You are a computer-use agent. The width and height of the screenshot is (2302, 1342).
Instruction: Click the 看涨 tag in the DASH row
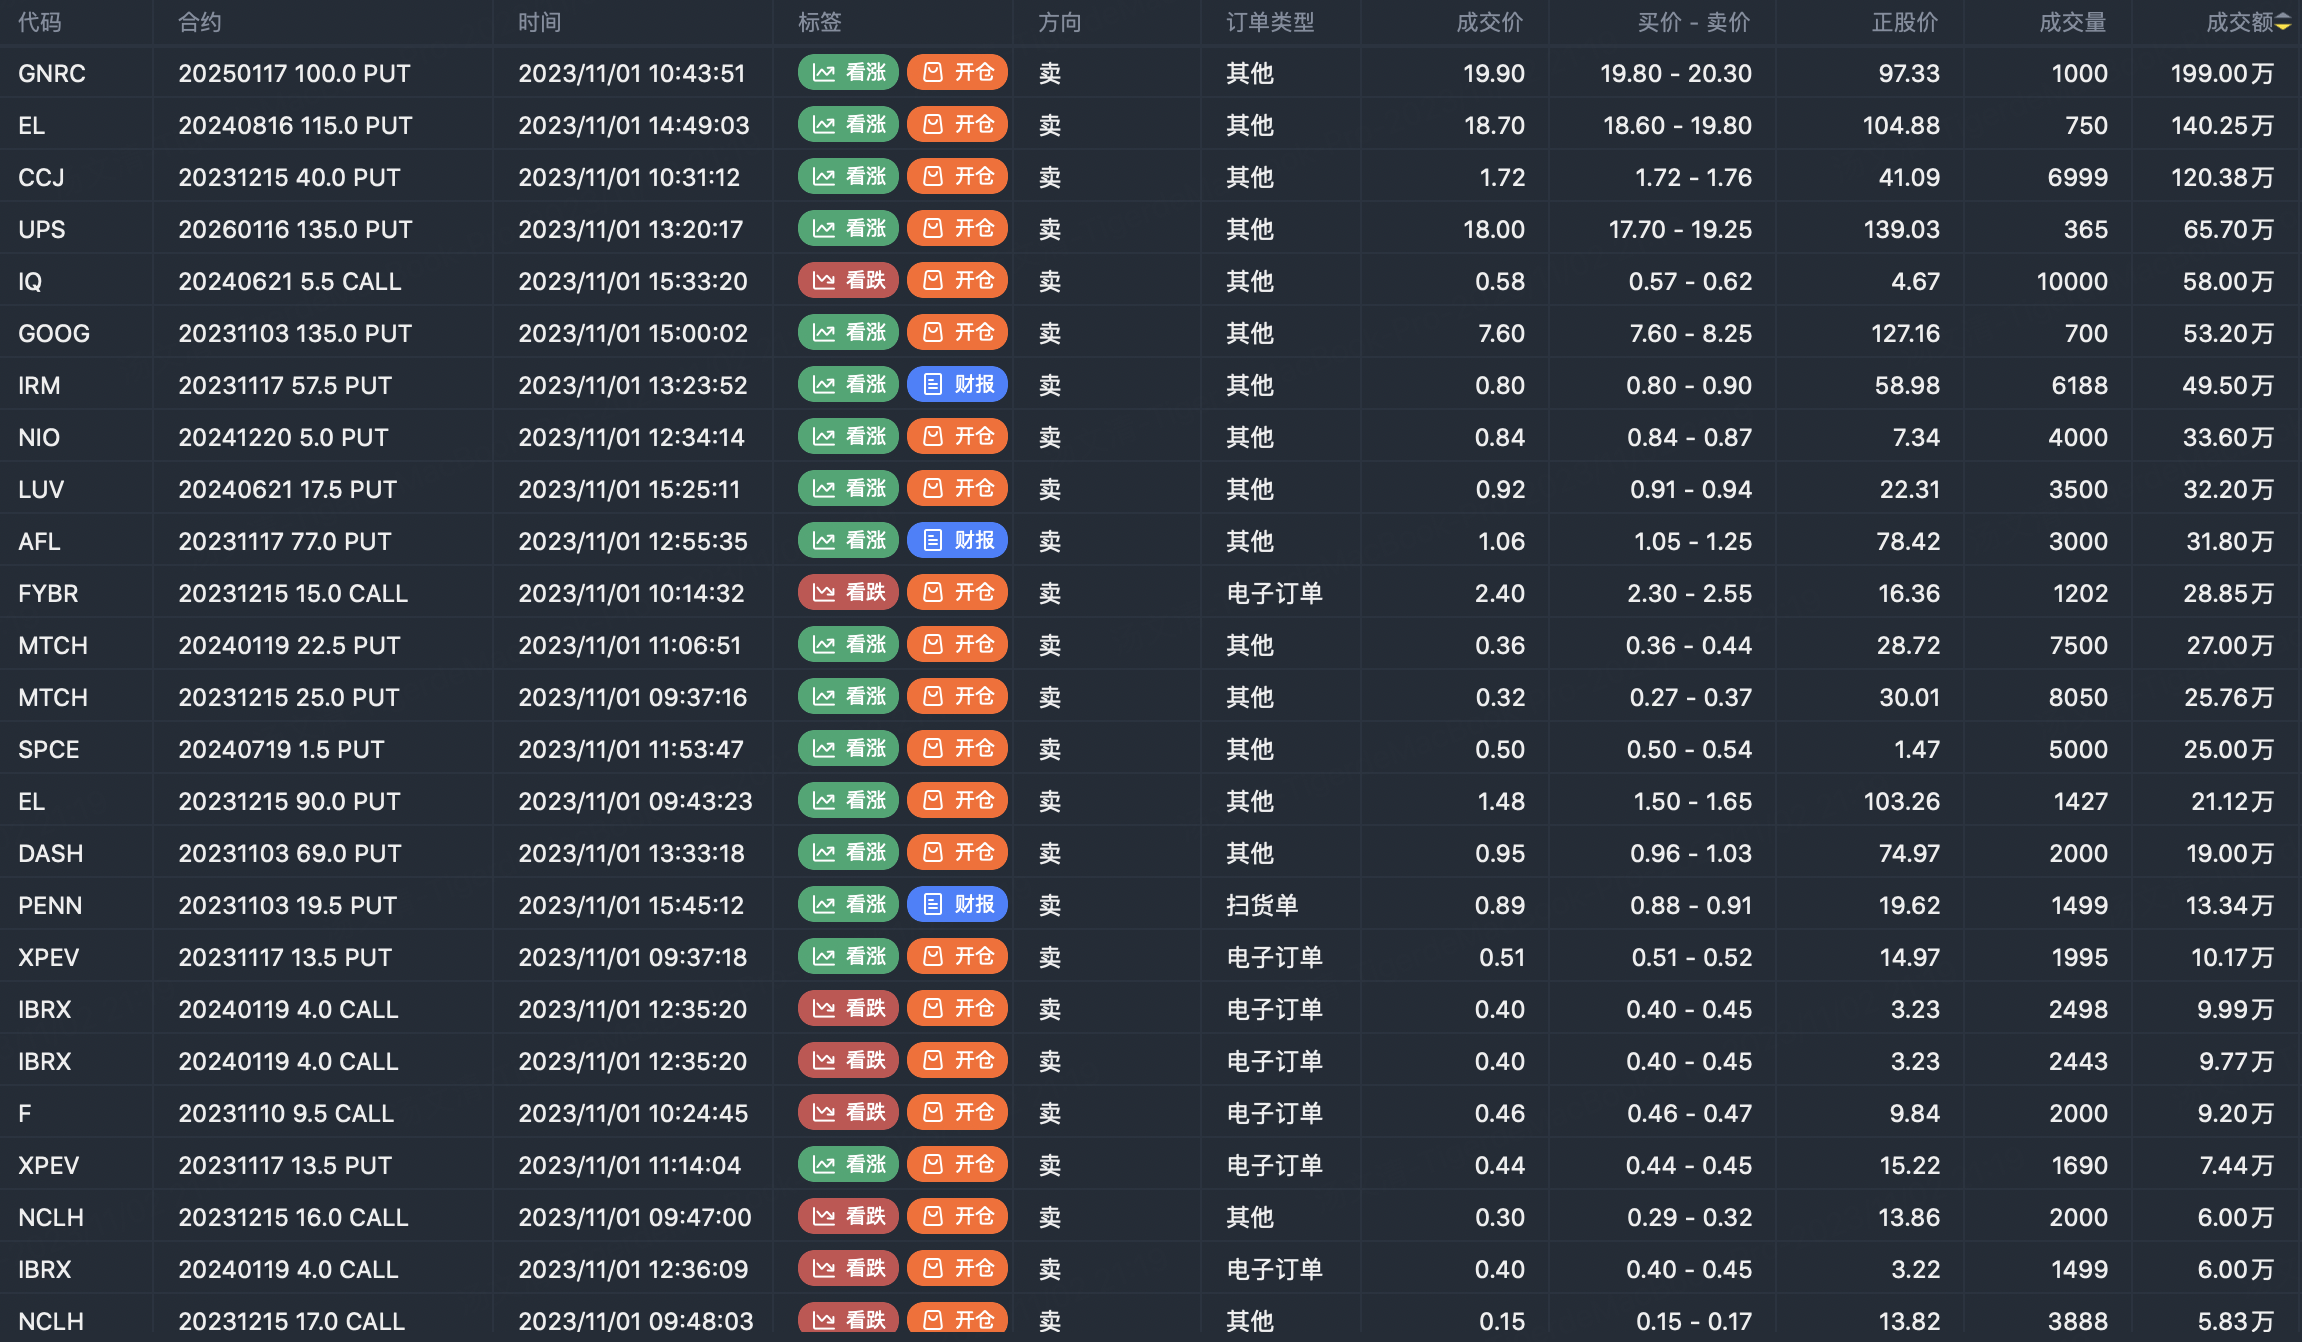point(848,853)
